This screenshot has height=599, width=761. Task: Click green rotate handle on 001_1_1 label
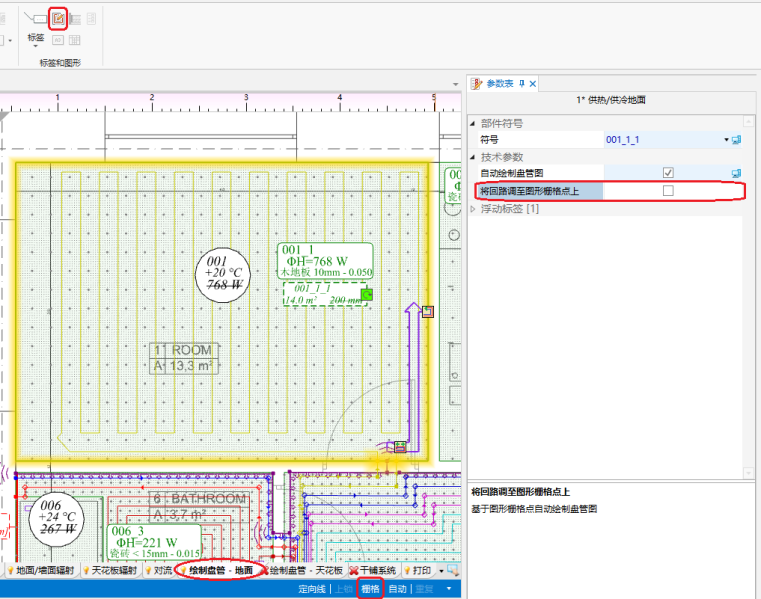(x=367, y=295)
